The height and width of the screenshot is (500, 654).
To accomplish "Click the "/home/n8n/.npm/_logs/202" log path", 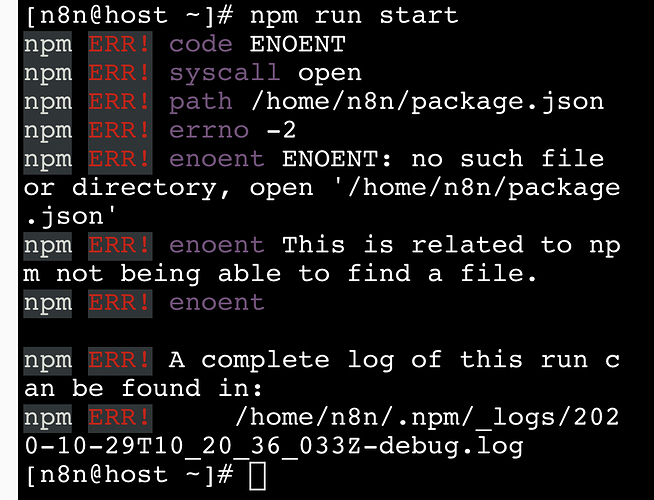I will click(441, 417).
